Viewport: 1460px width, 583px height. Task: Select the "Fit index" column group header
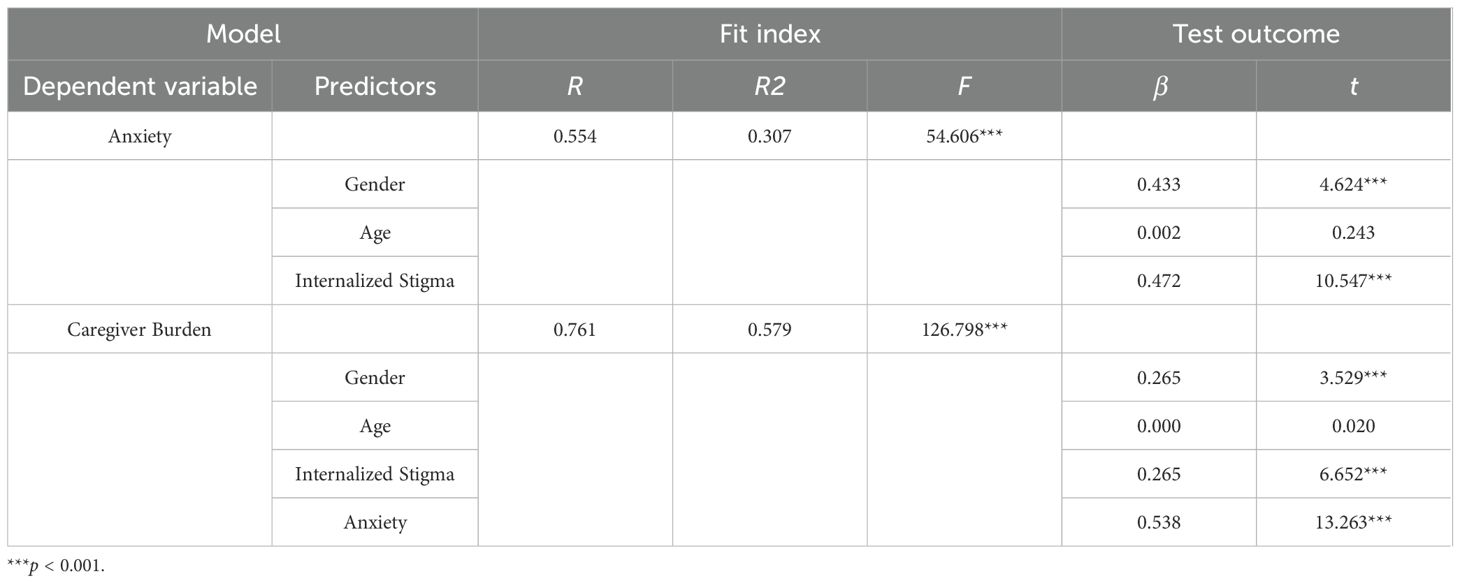[769, 34]
